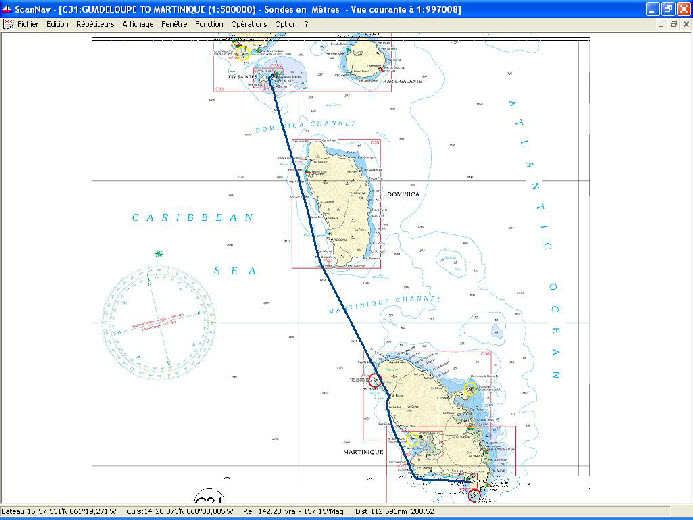Open the Edition menu

pos(57,23)
